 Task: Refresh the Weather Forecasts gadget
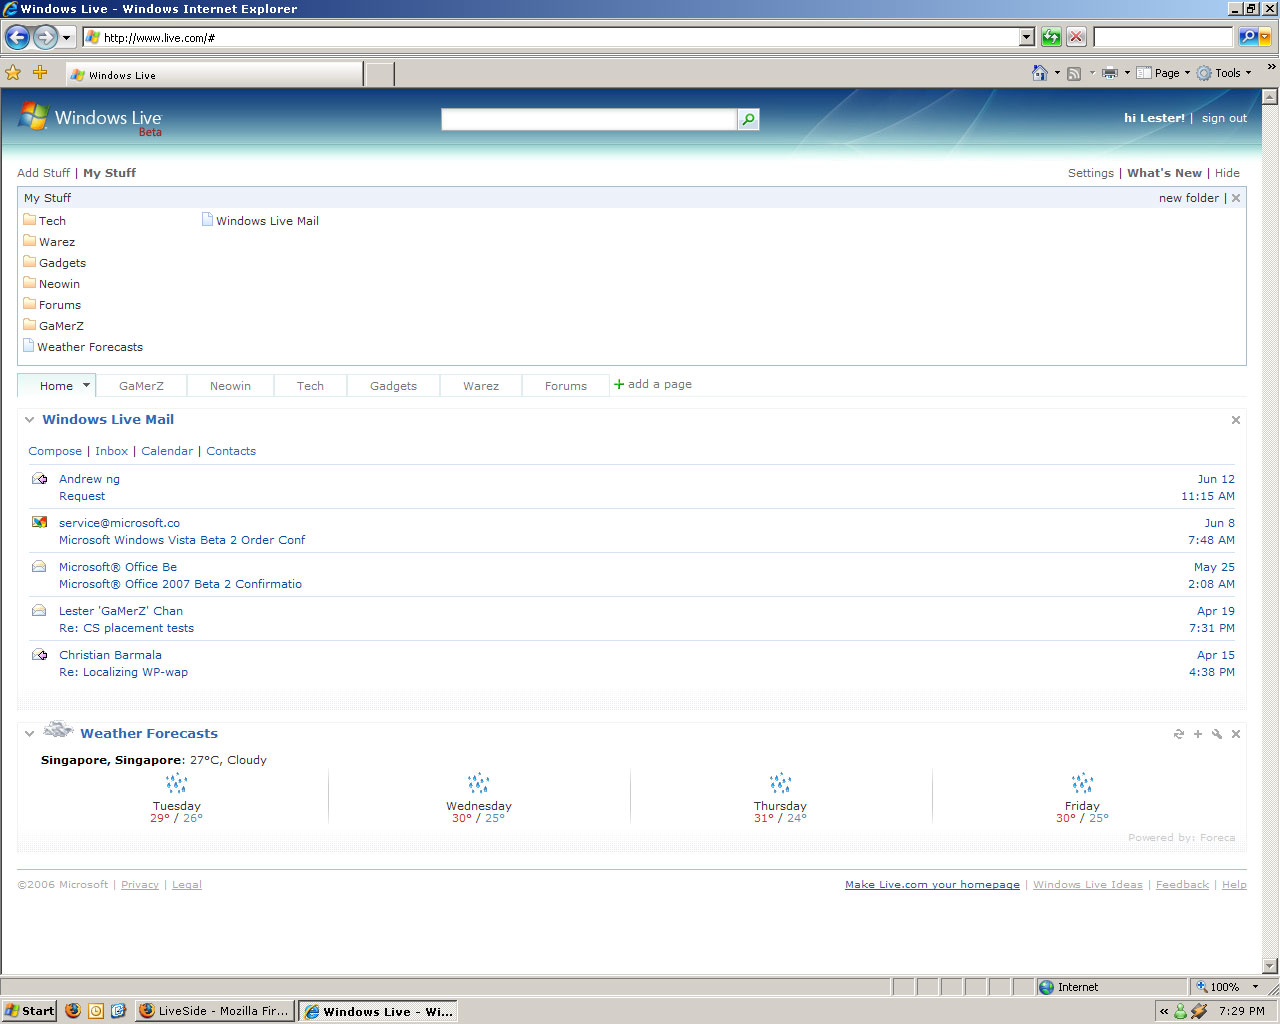[1179, 734]
